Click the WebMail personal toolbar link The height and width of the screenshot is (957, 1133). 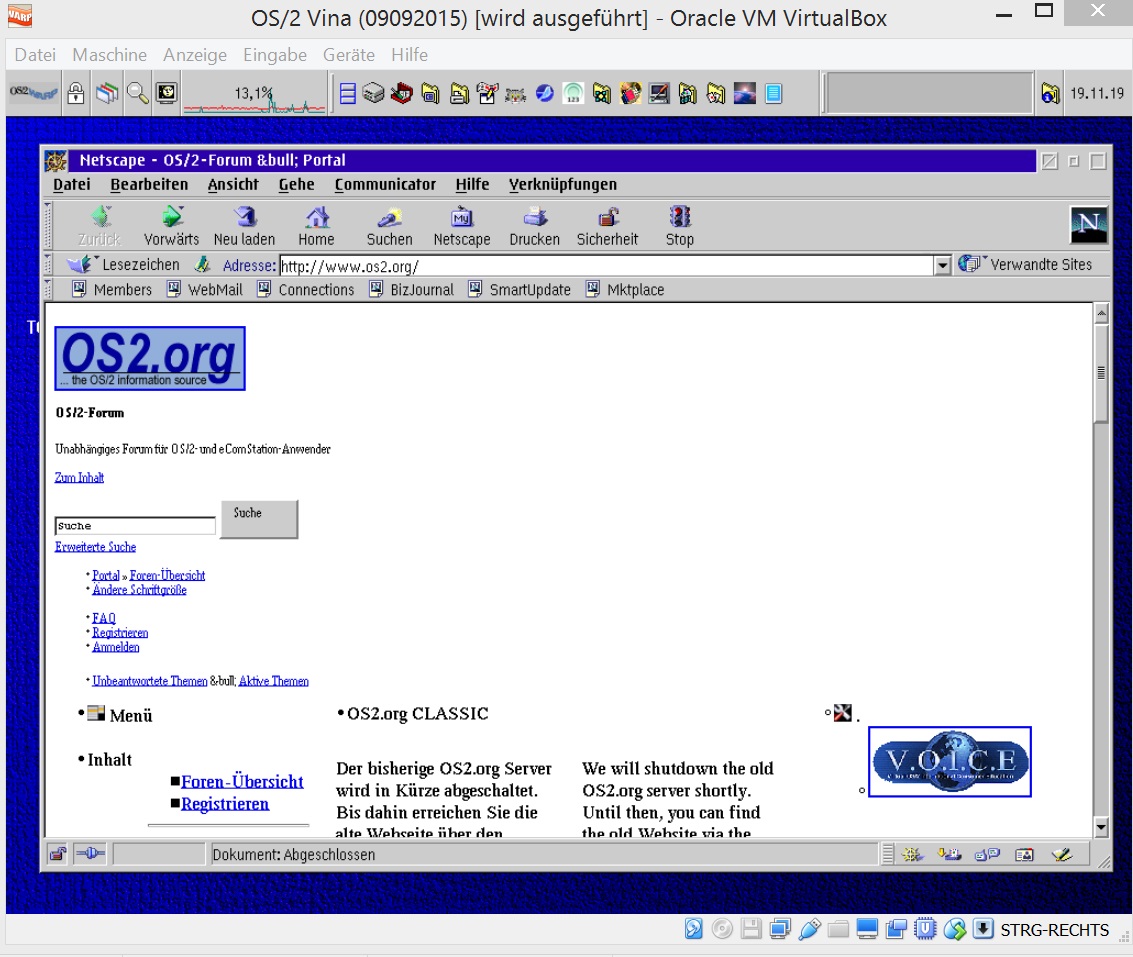click(x=205, y=289)
